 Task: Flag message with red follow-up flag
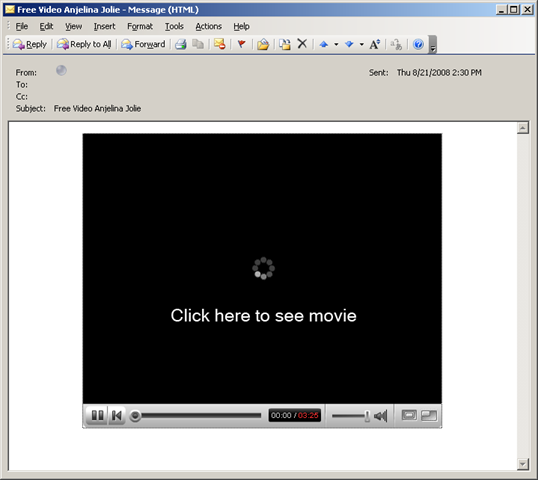point(242,44)
